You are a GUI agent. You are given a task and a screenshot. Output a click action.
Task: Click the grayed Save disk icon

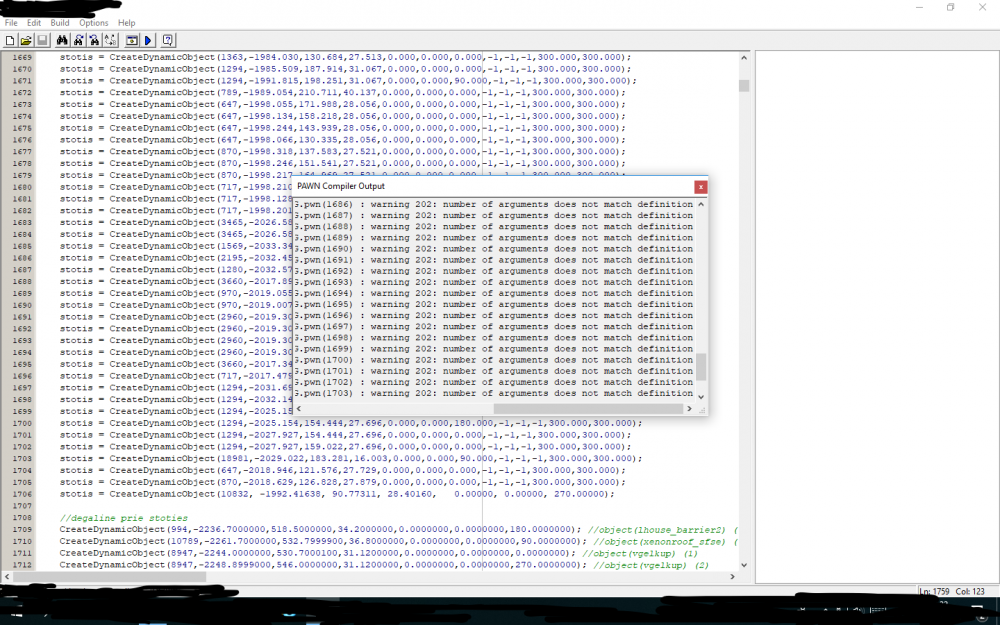point(42,40)
